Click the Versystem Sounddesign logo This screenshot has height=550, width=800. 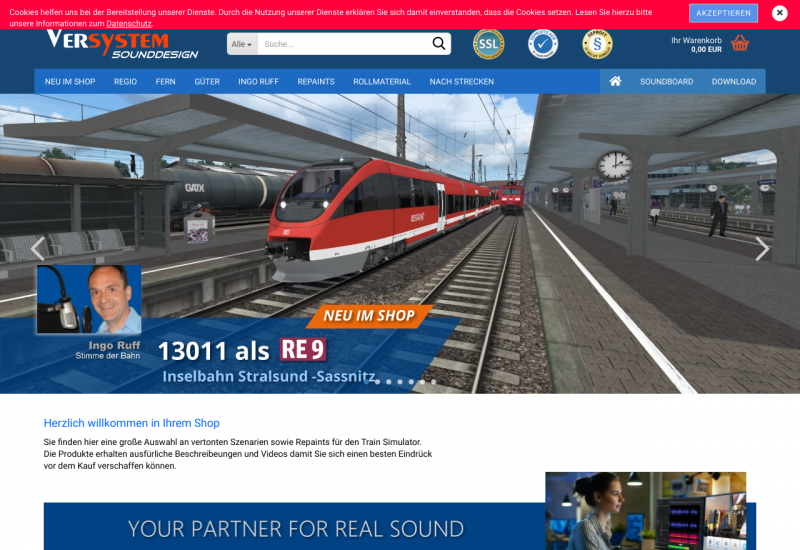[x=122, y=44]
